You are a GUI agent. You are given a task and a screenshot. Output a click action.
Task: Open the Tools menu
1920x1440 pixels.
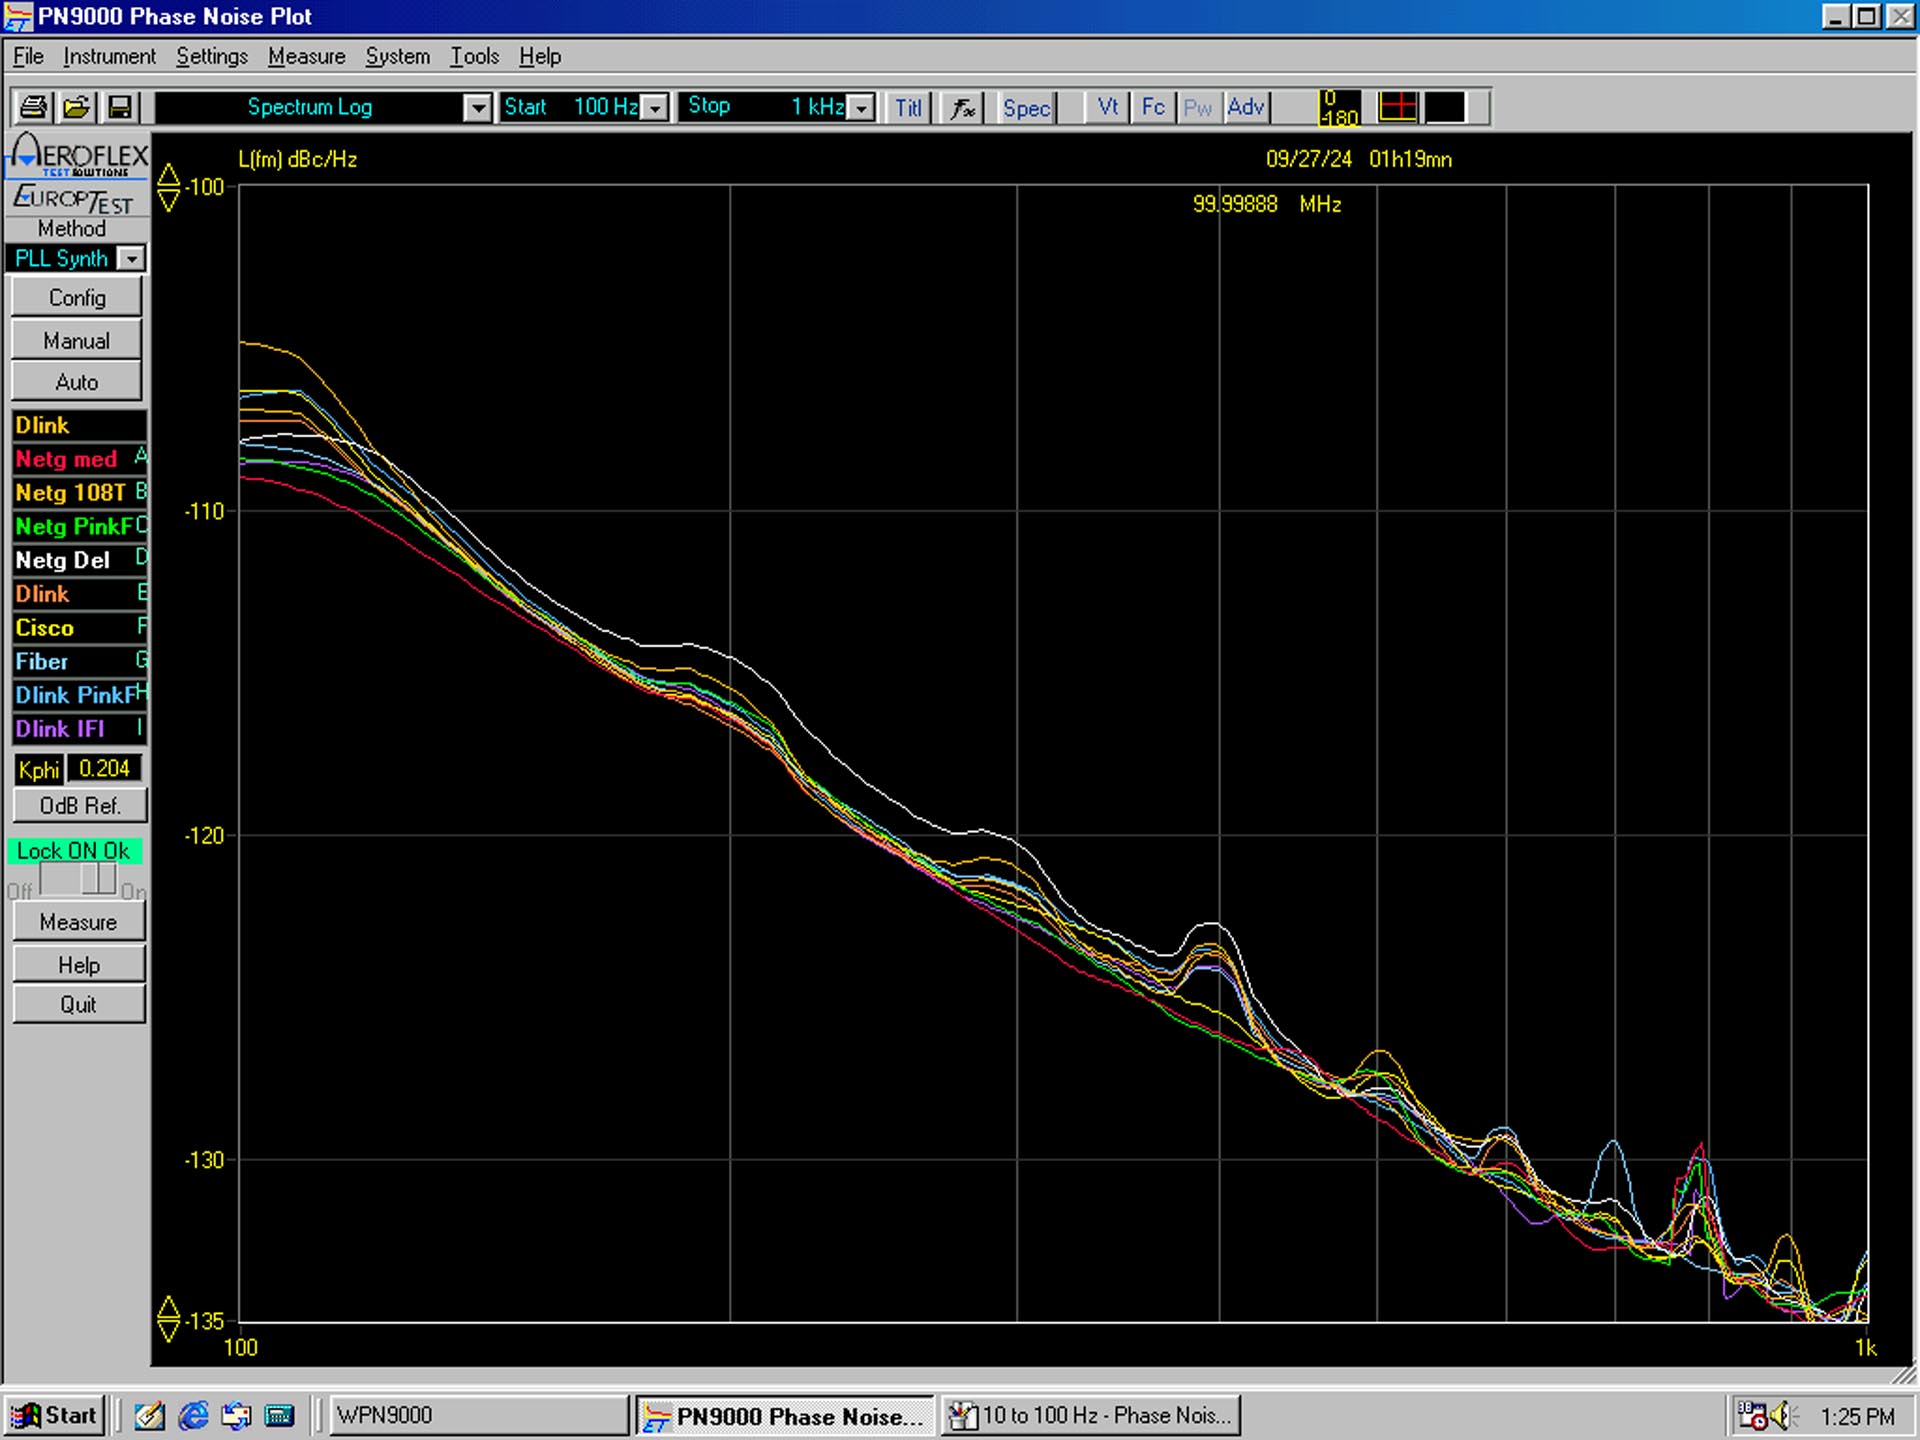(x=474, y=56)
